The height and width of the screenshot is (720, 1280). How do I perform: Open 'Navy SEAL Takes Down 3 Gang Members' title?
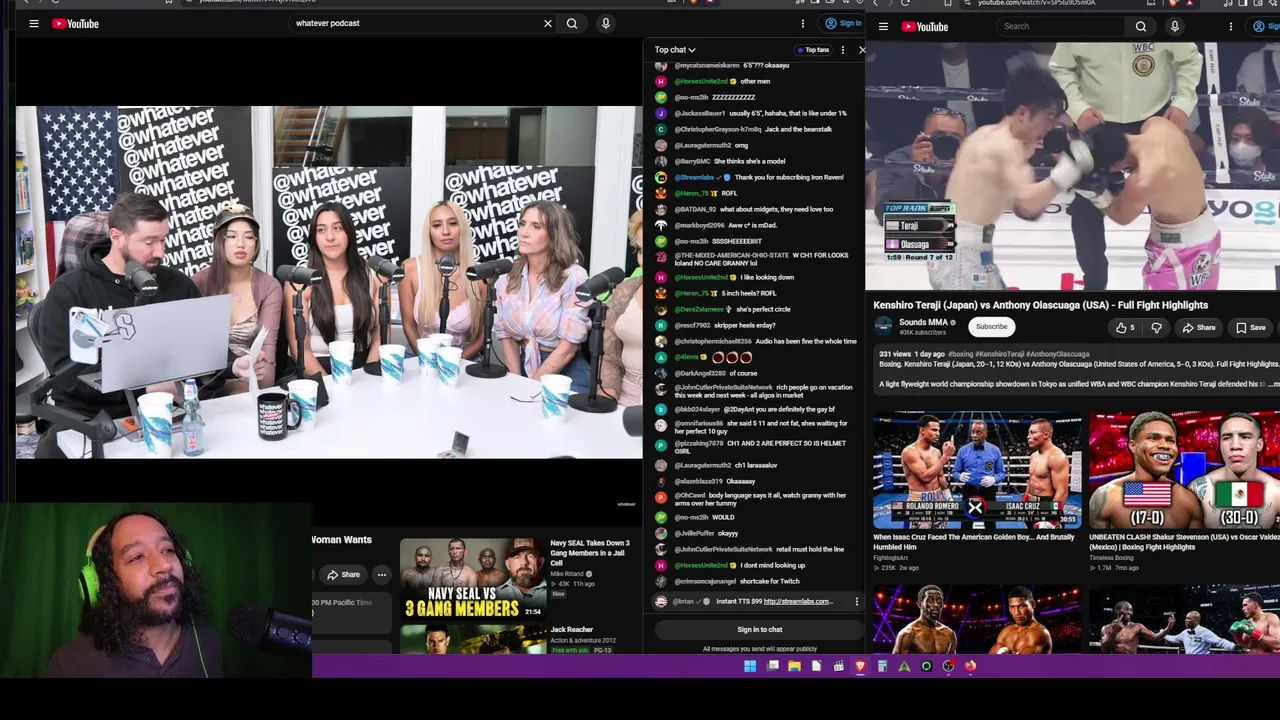pos(590,553)
